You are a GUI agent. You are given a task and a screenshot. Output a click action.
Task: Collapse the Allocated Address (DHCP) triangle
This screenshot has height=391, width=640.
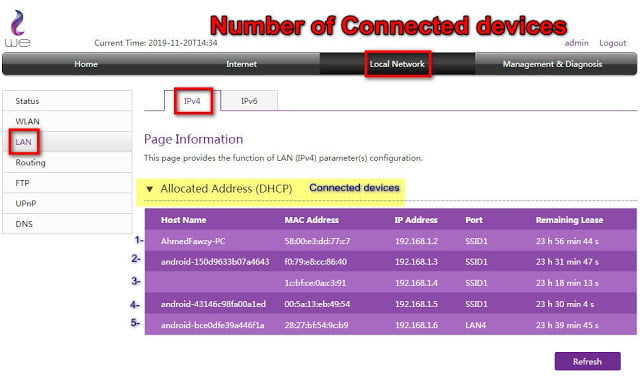point(149,189)
